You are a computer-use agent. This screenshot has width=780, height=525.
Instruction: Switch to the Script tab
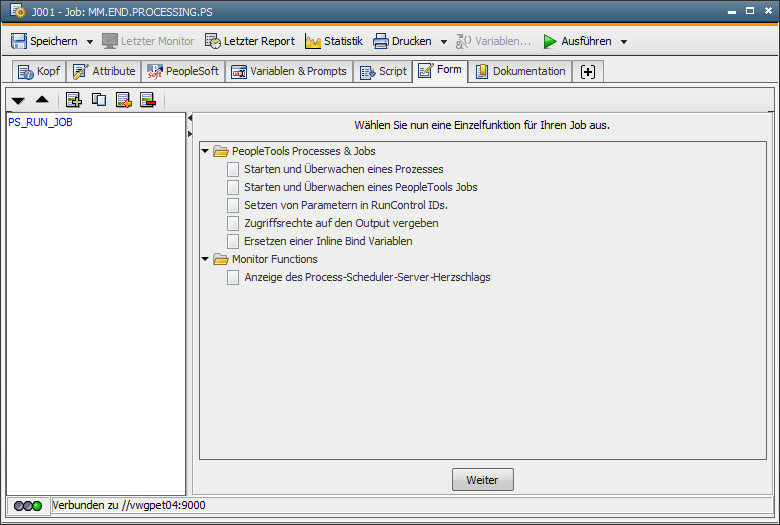click(383, 71)
